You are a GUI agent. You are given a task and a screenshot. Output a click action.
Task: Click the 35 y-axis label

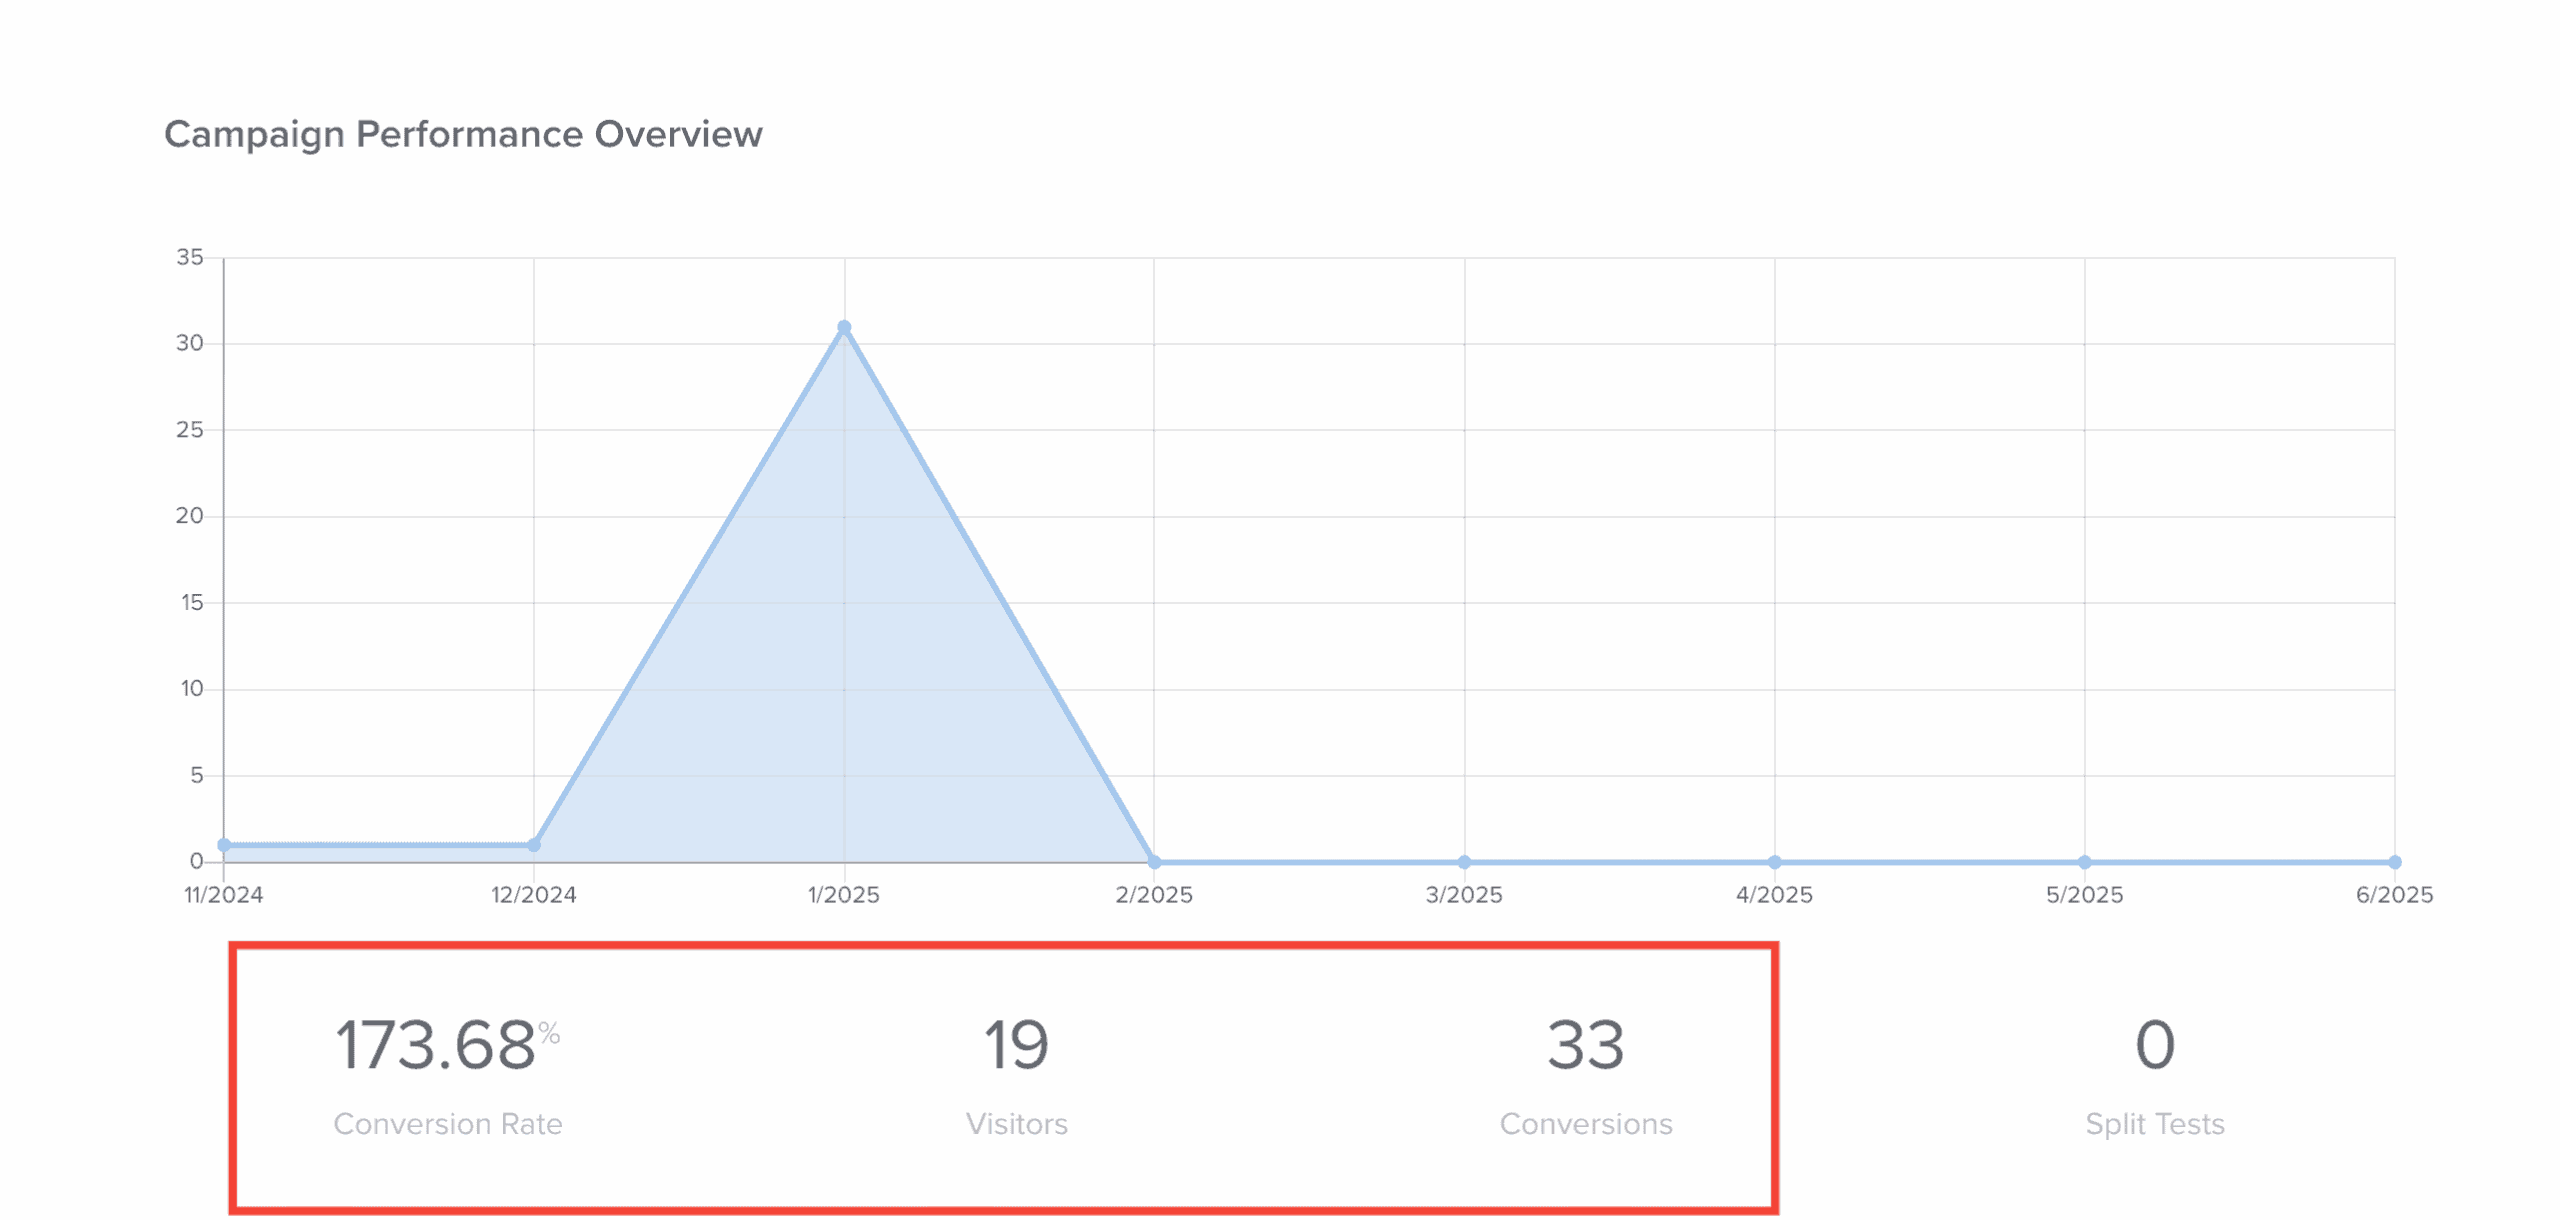[190, 257]
